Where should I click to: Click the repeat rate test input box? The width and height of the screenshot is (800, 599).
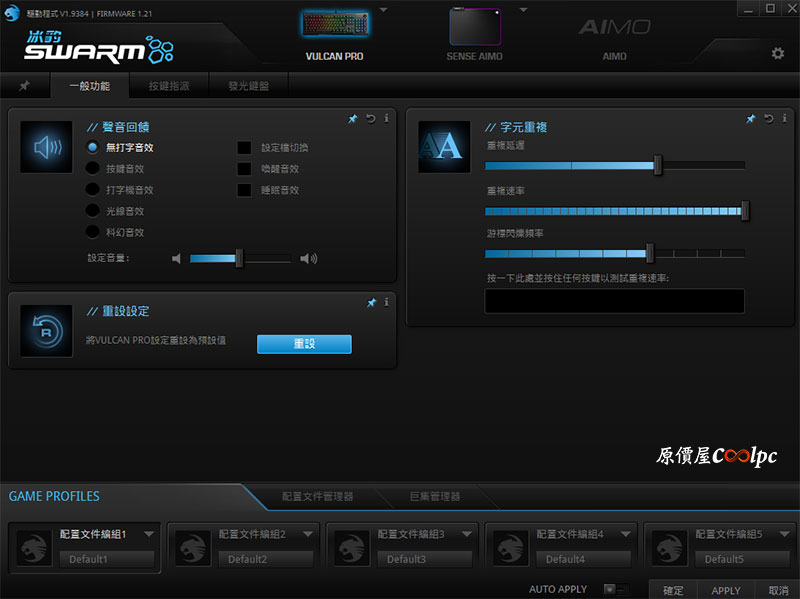point(614,301)
